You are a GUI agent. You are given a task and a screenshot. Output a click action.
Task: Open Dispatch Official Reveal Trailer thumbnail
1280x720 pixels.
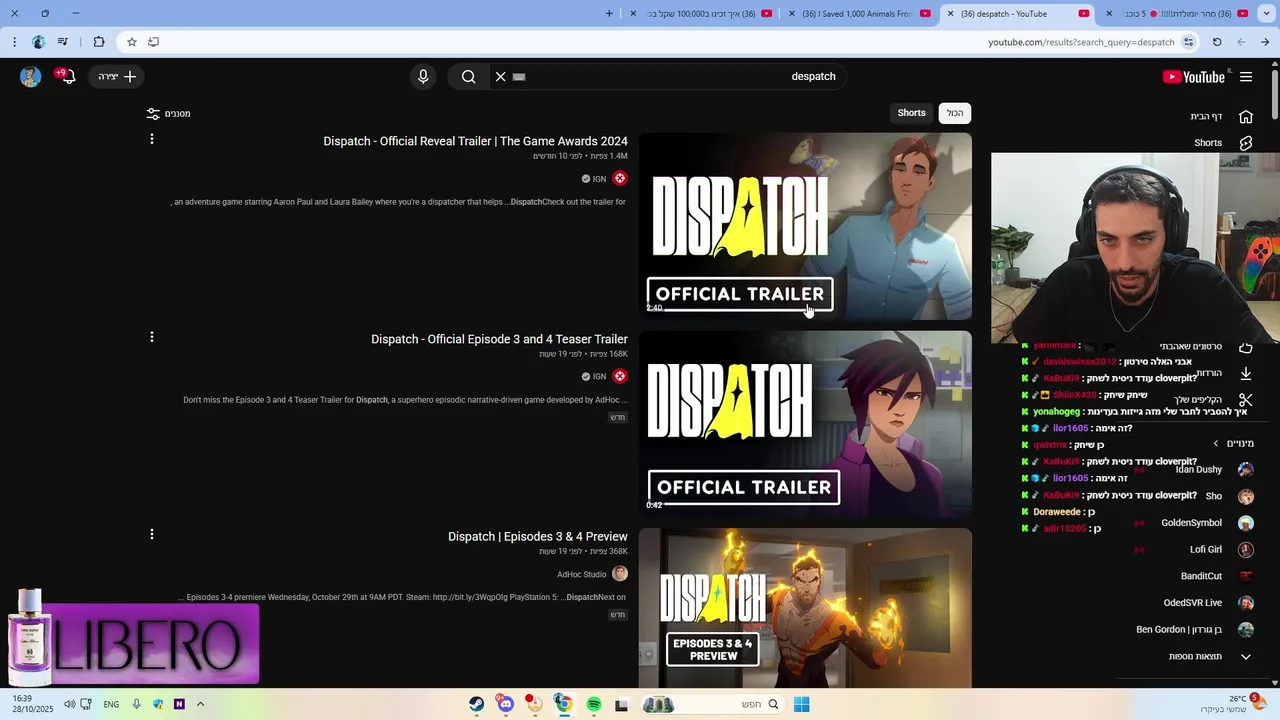[x=805, y=226]
